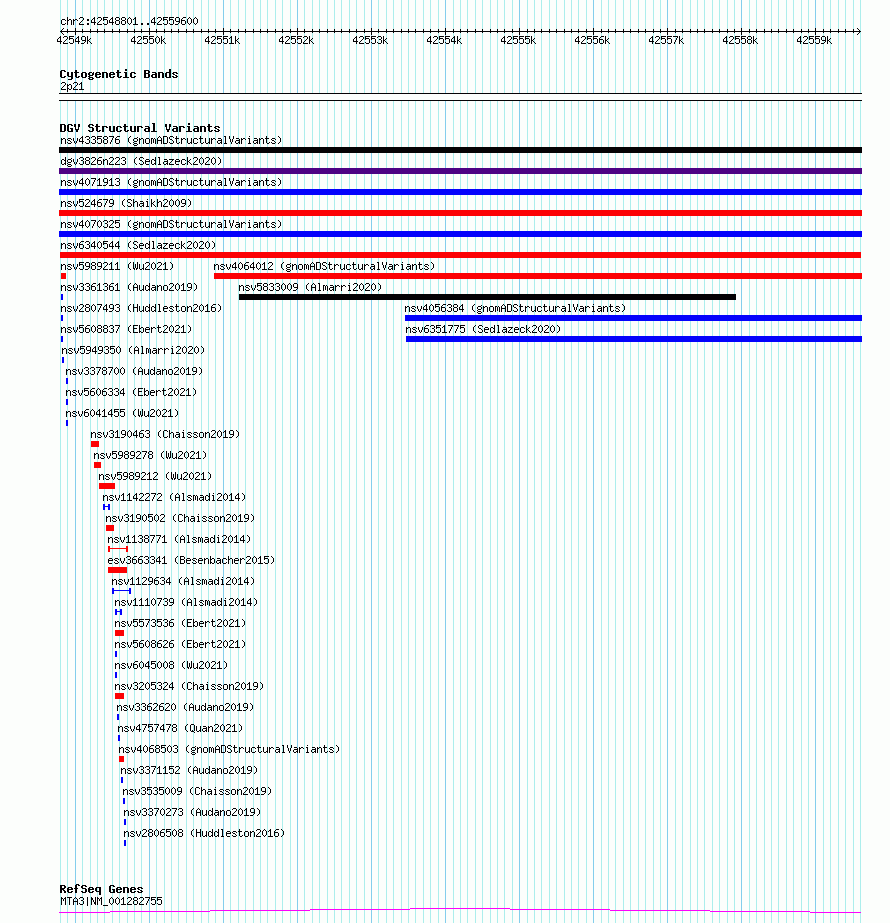This screenshot has height=923, width=890.
Task: Open nsv5989211 (Wu2021) variant label
Action: pos(117,266)
